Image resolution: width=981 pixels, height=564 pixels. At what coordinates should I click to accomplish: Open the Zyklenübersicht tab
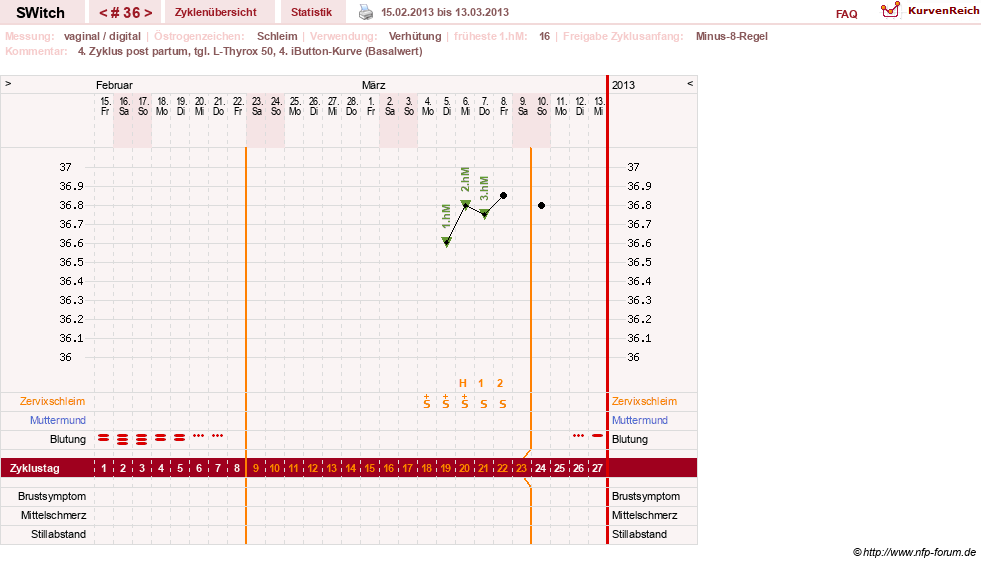click(x=216, y=12)
